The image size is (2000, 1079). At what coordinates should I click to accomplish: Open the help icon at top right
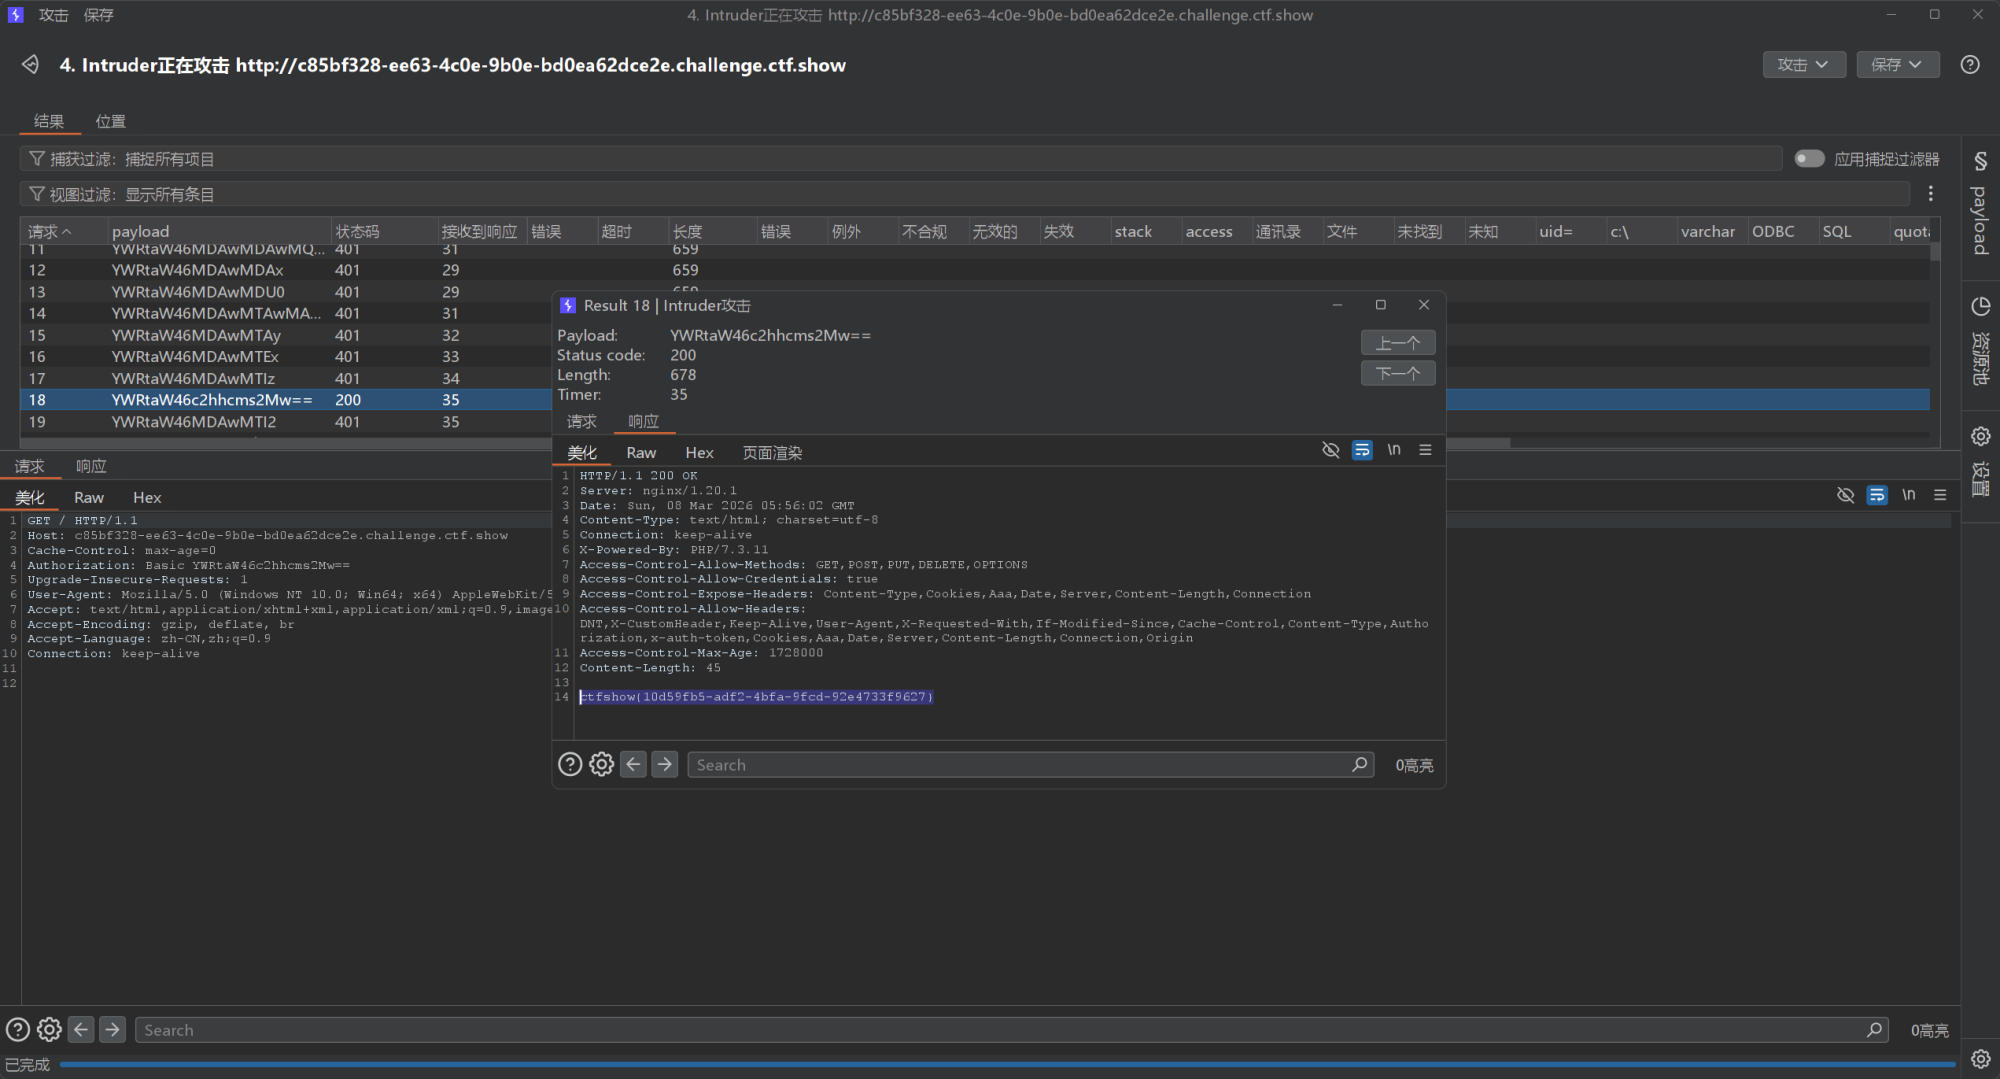tap(1969, 65)
